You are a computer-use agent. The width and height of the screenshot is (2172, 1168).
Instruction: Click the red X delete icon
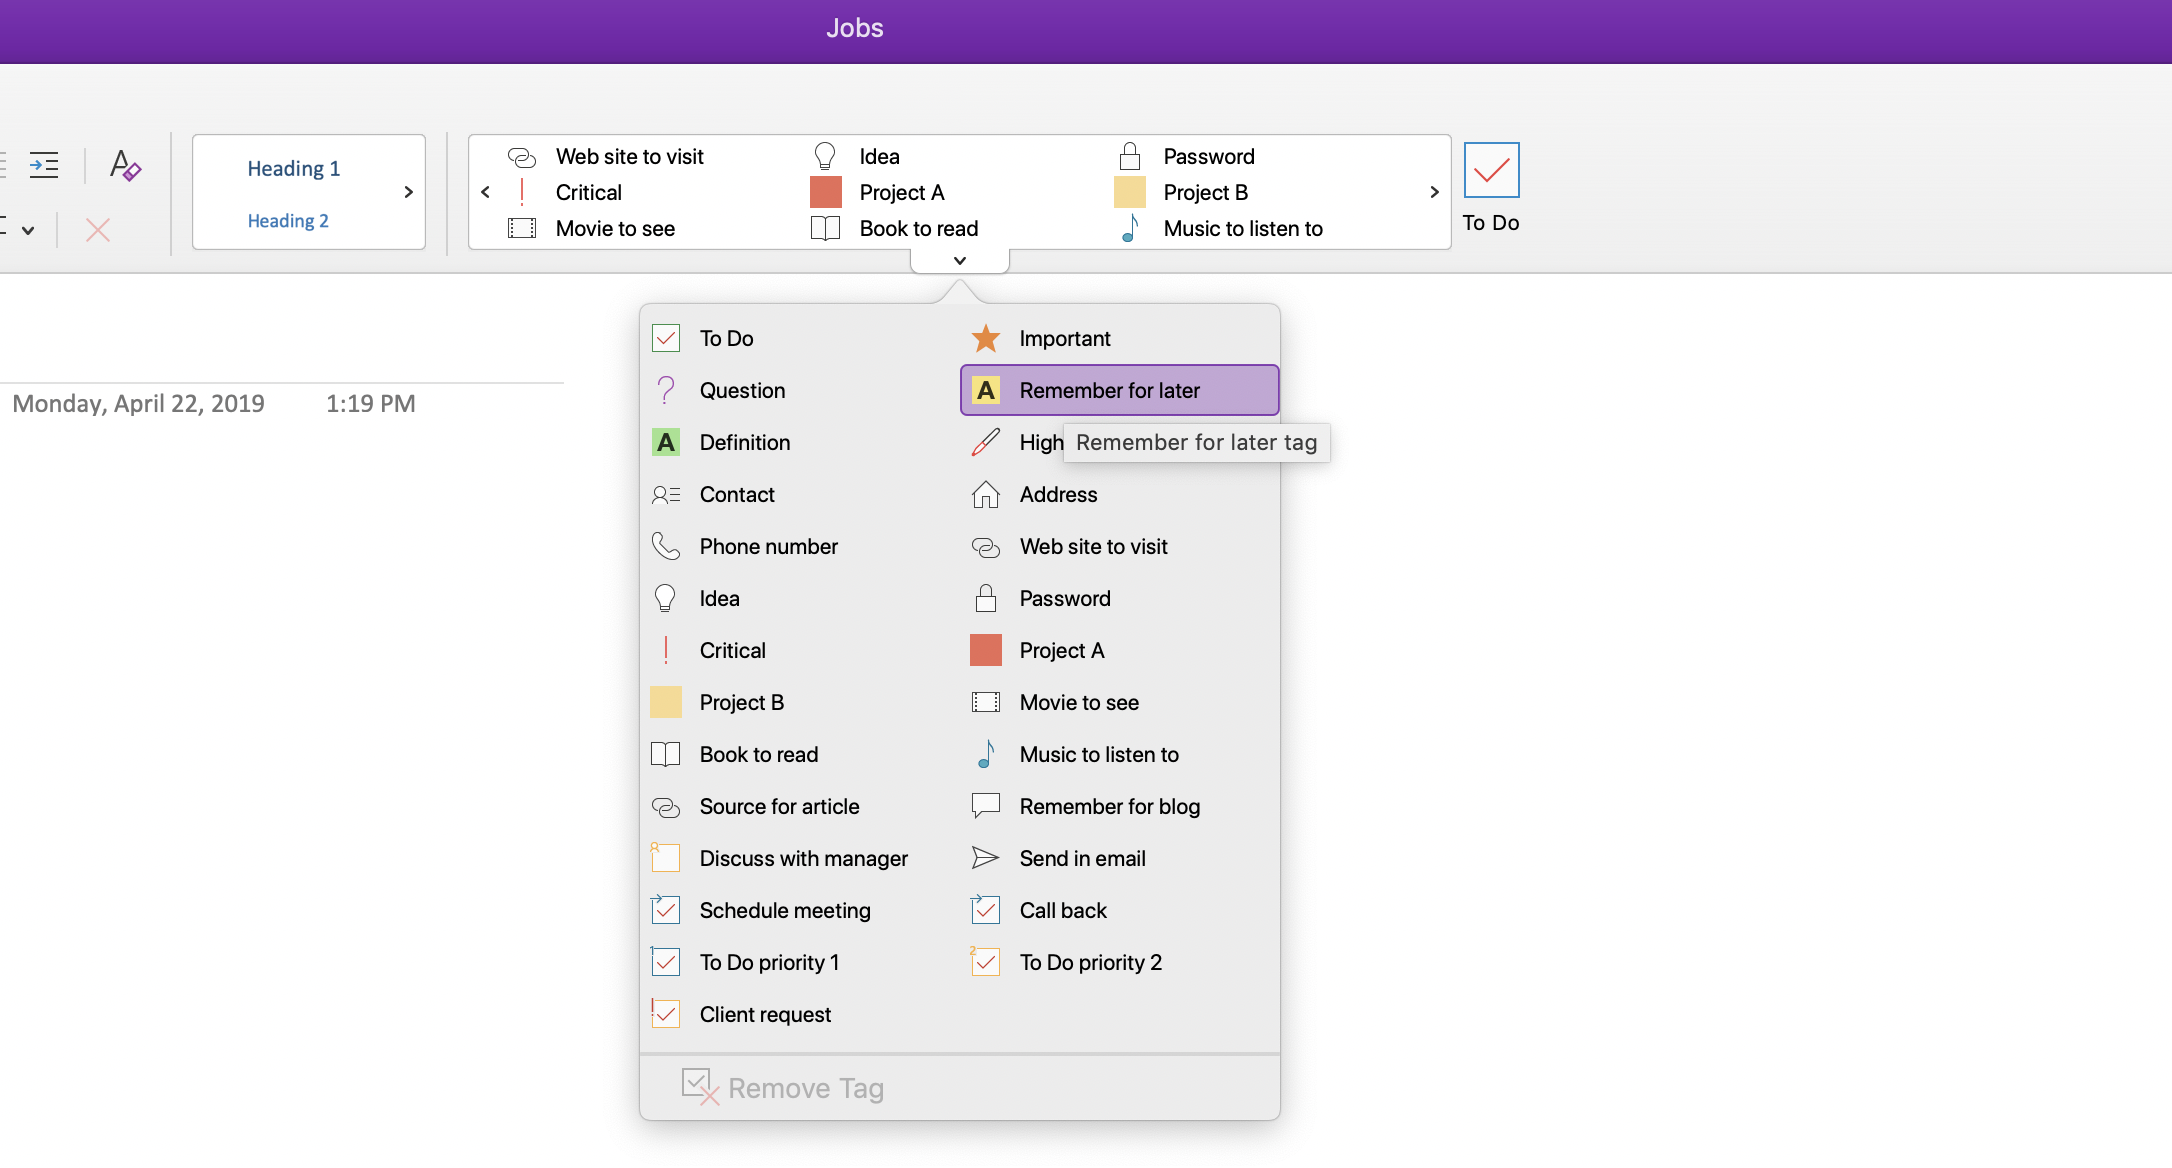click(98, 230)
